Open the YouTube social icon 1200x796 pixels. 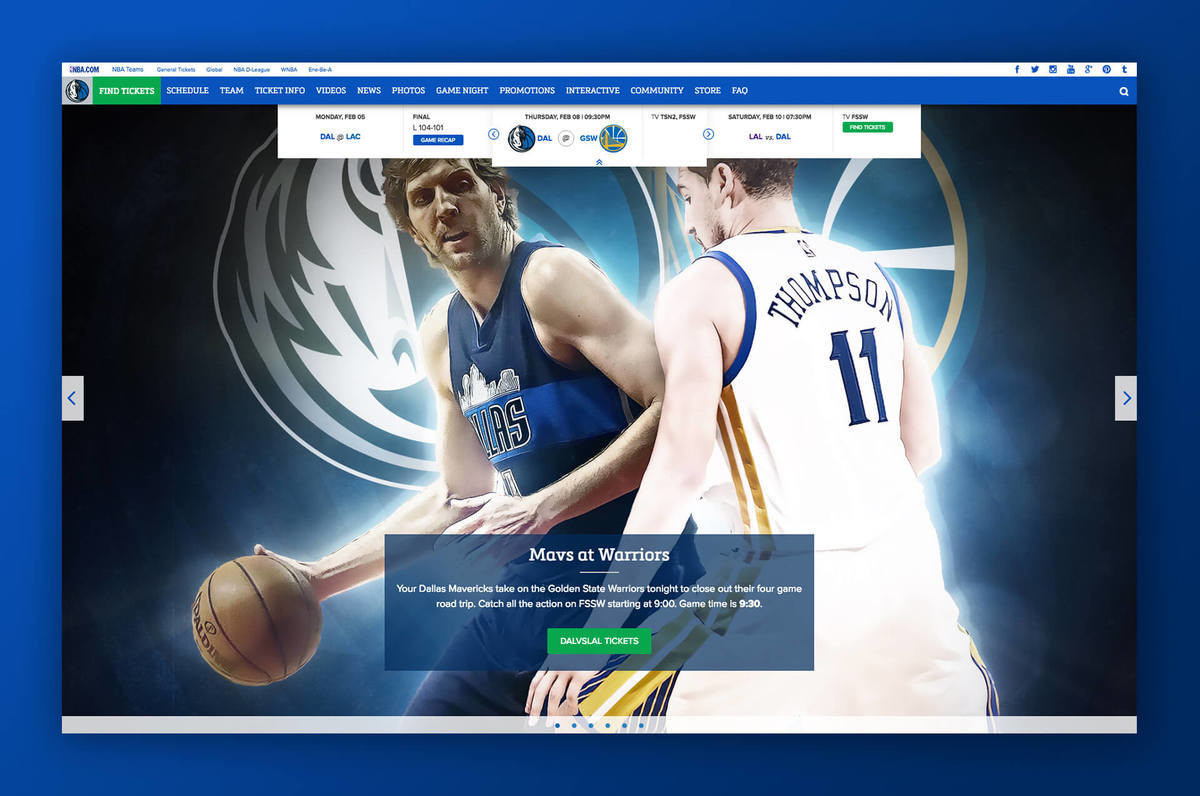coord(1071,69)
